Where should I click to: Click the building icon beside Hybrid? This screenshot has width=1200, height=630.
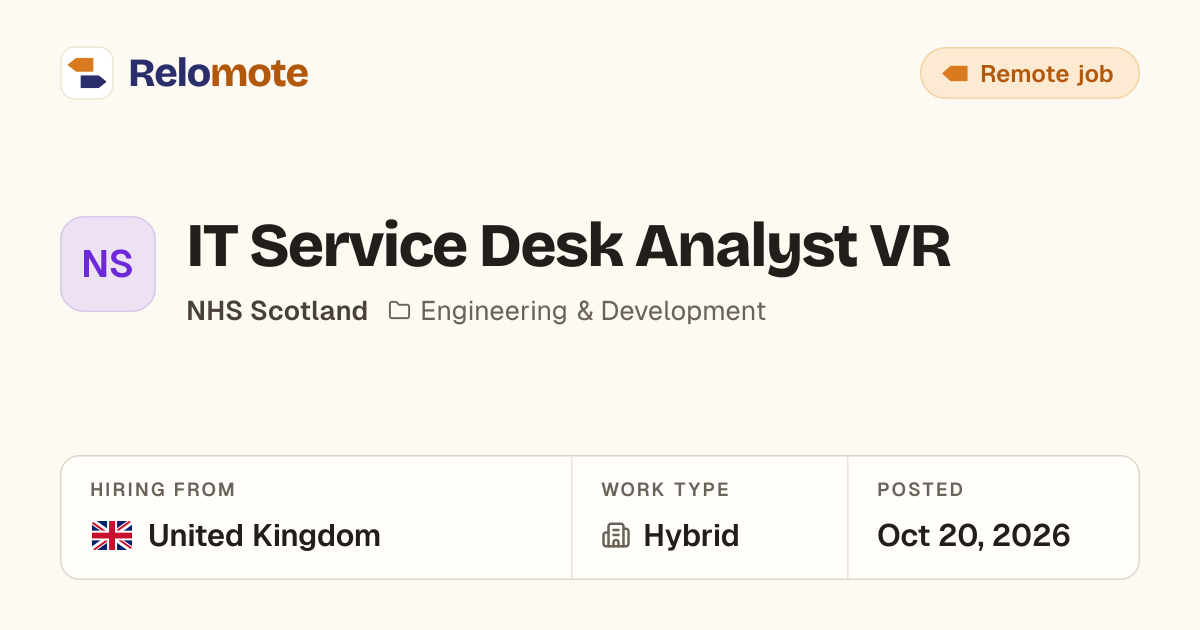(616, 536)
